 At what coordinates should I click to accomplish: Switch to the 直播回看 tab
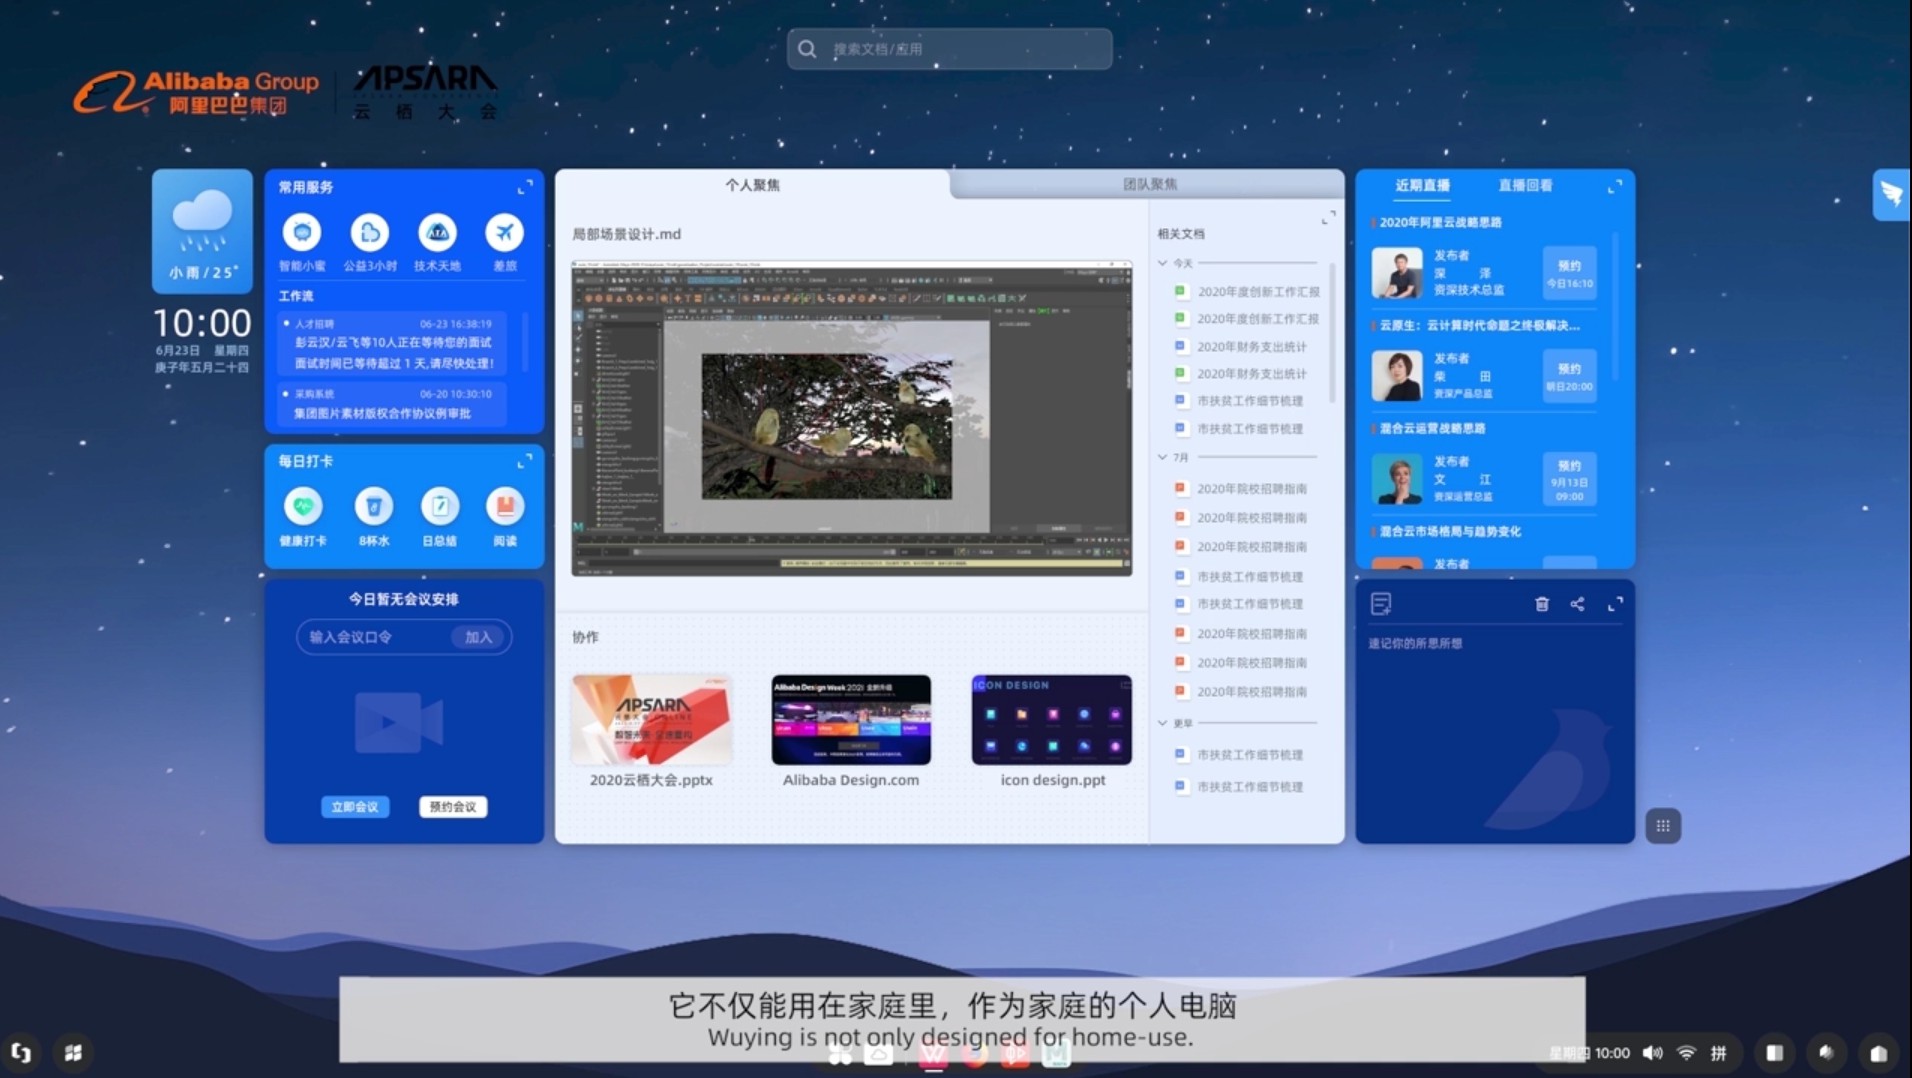point(1525,185)
